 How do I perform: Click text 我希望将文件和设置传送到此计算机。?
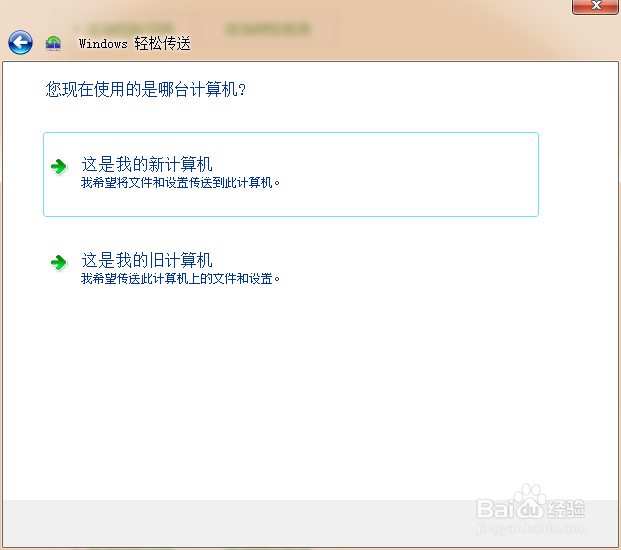coord(180,183)
